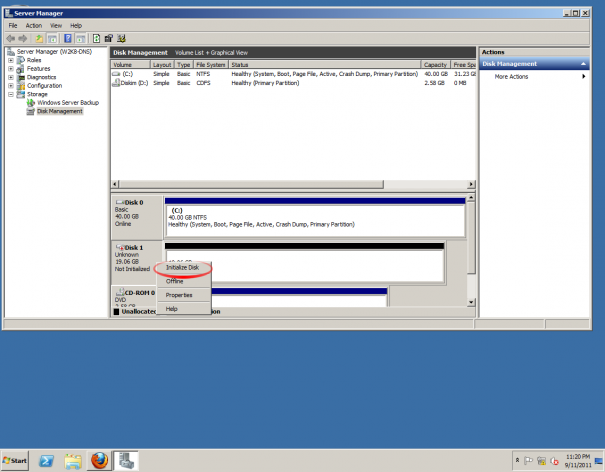Launch Firefox from the taskbar

point(99,460)
